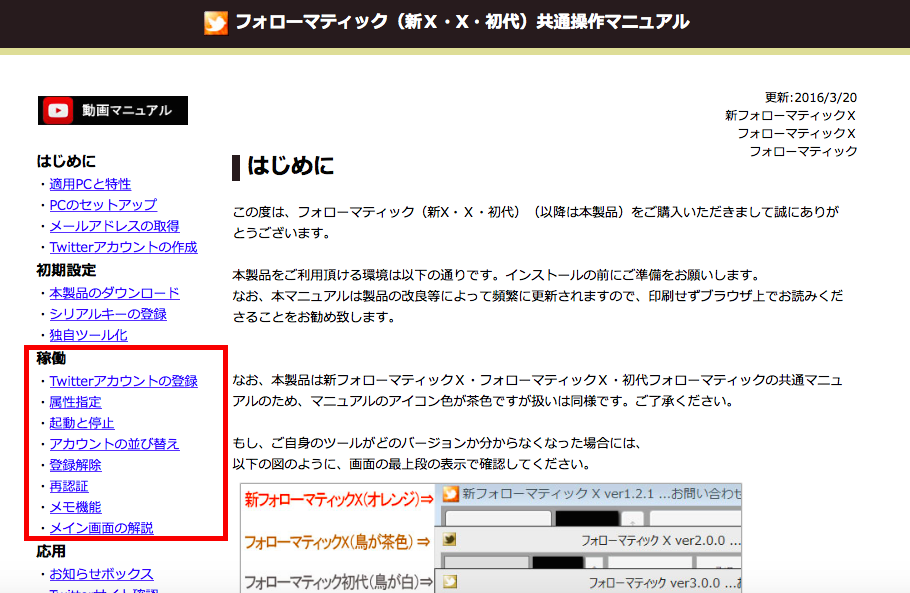
Task: Click the 稼働 sidebar heading
Action: coord(51,358)
